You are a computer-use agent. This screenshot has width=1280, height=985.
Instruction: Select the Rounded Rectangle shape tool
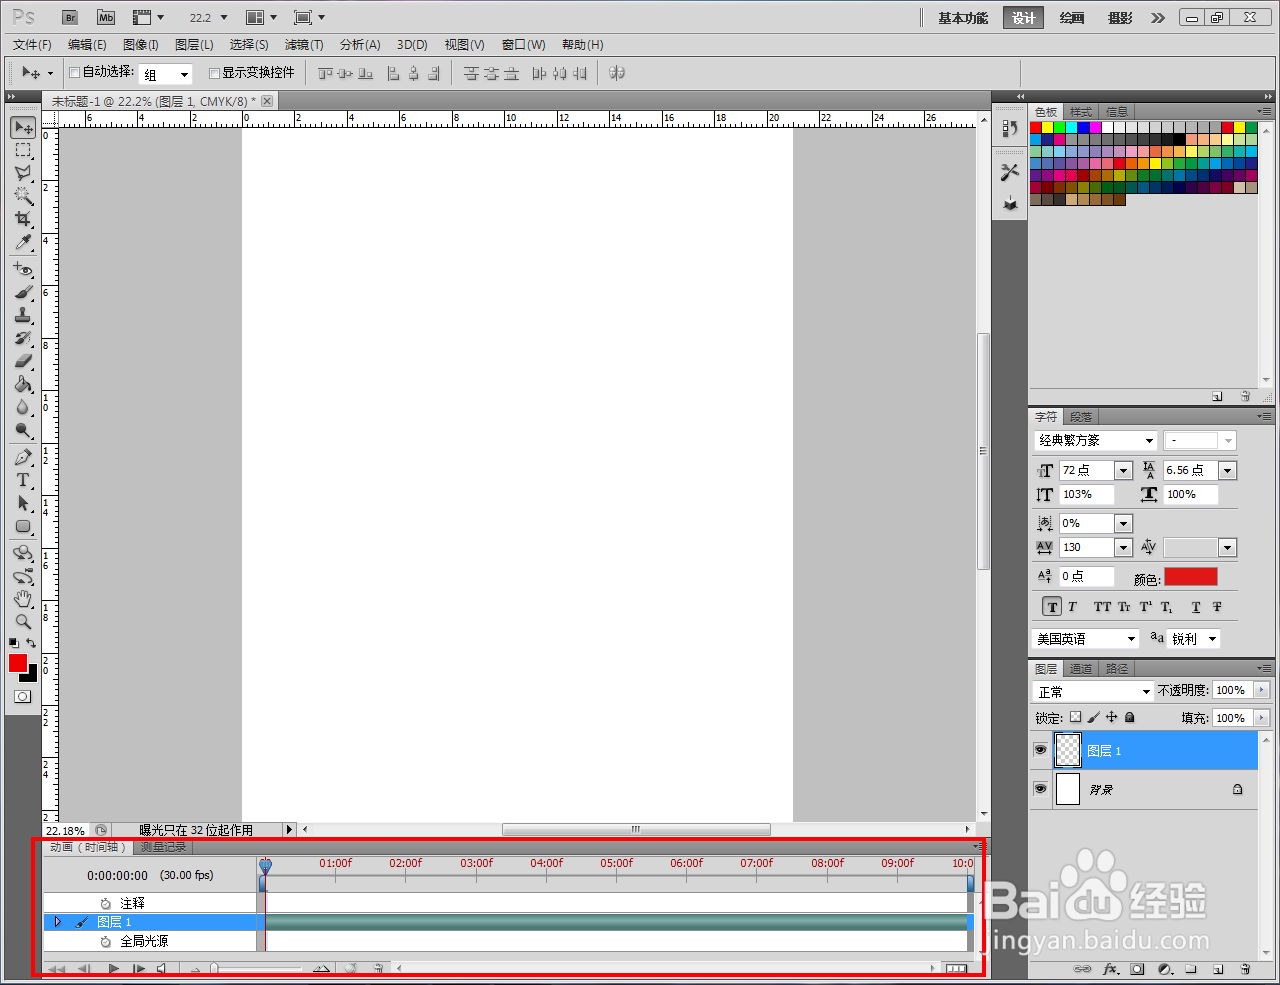pos(23,527)
